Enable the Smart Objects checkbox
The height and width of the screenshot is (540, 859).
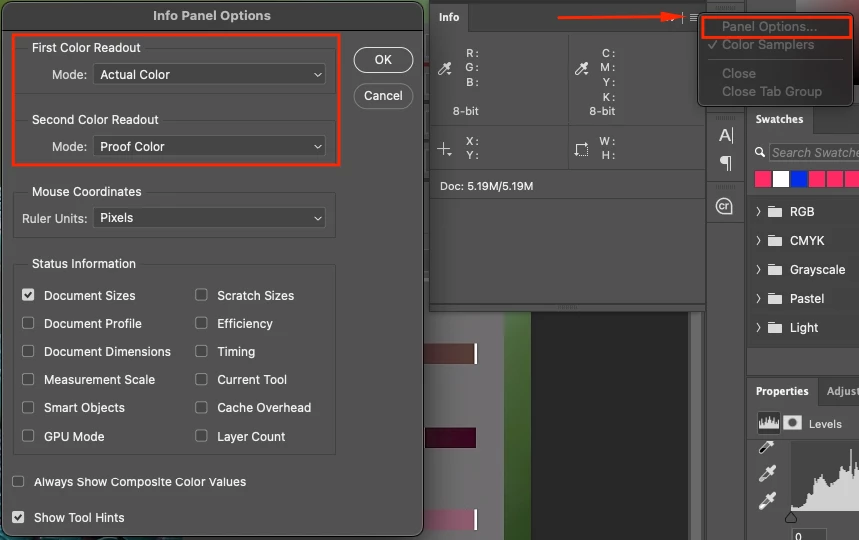(28, 407)
